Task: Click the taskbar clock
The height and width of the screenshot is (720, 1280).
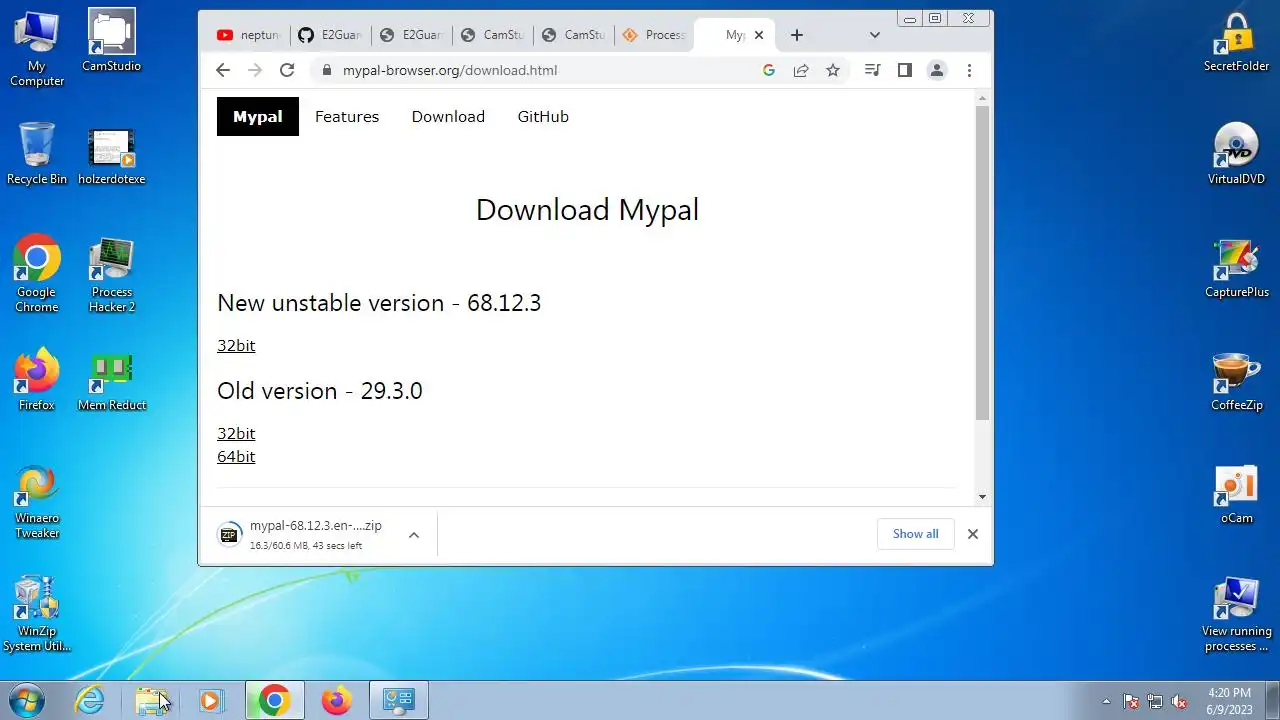Action: pyautogui.click(x=1229, y=701)
